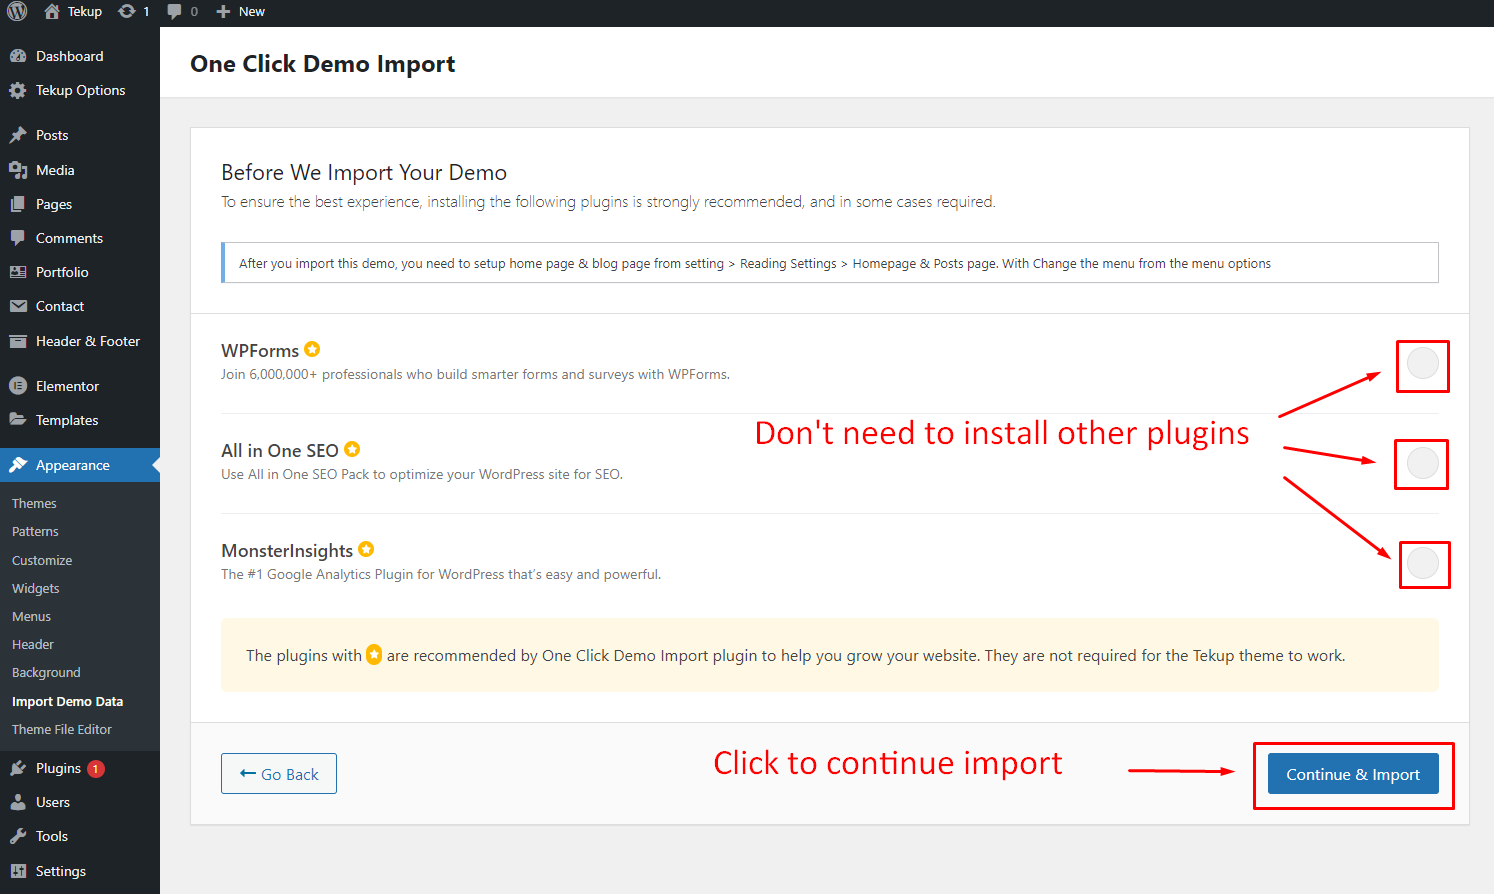The width and height of the screenshot is (1494, 894).
Task: Click the Tools wrench icon
Action: click(18, 836)
